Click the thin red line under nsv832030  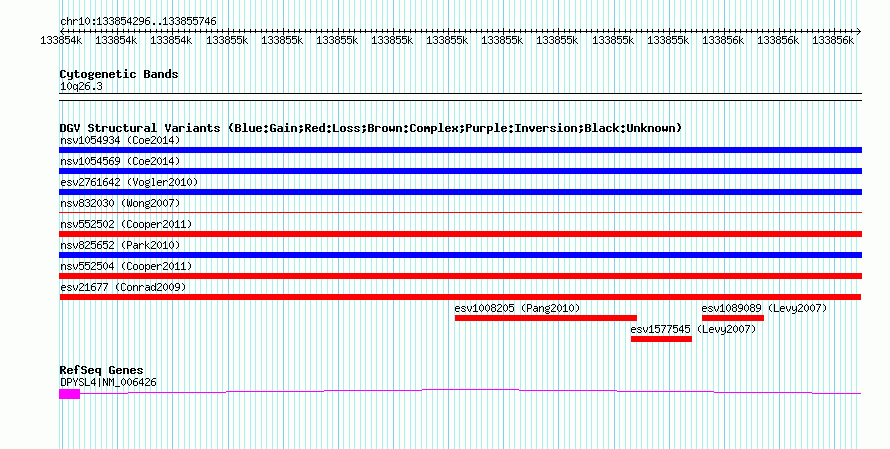[460, 213]
